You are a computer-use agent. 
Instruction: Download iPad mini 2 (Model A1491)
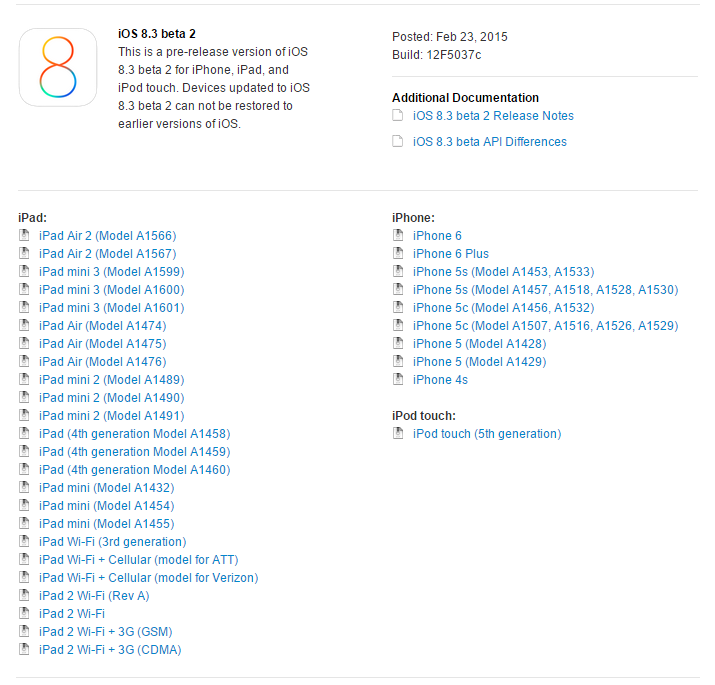112,416
